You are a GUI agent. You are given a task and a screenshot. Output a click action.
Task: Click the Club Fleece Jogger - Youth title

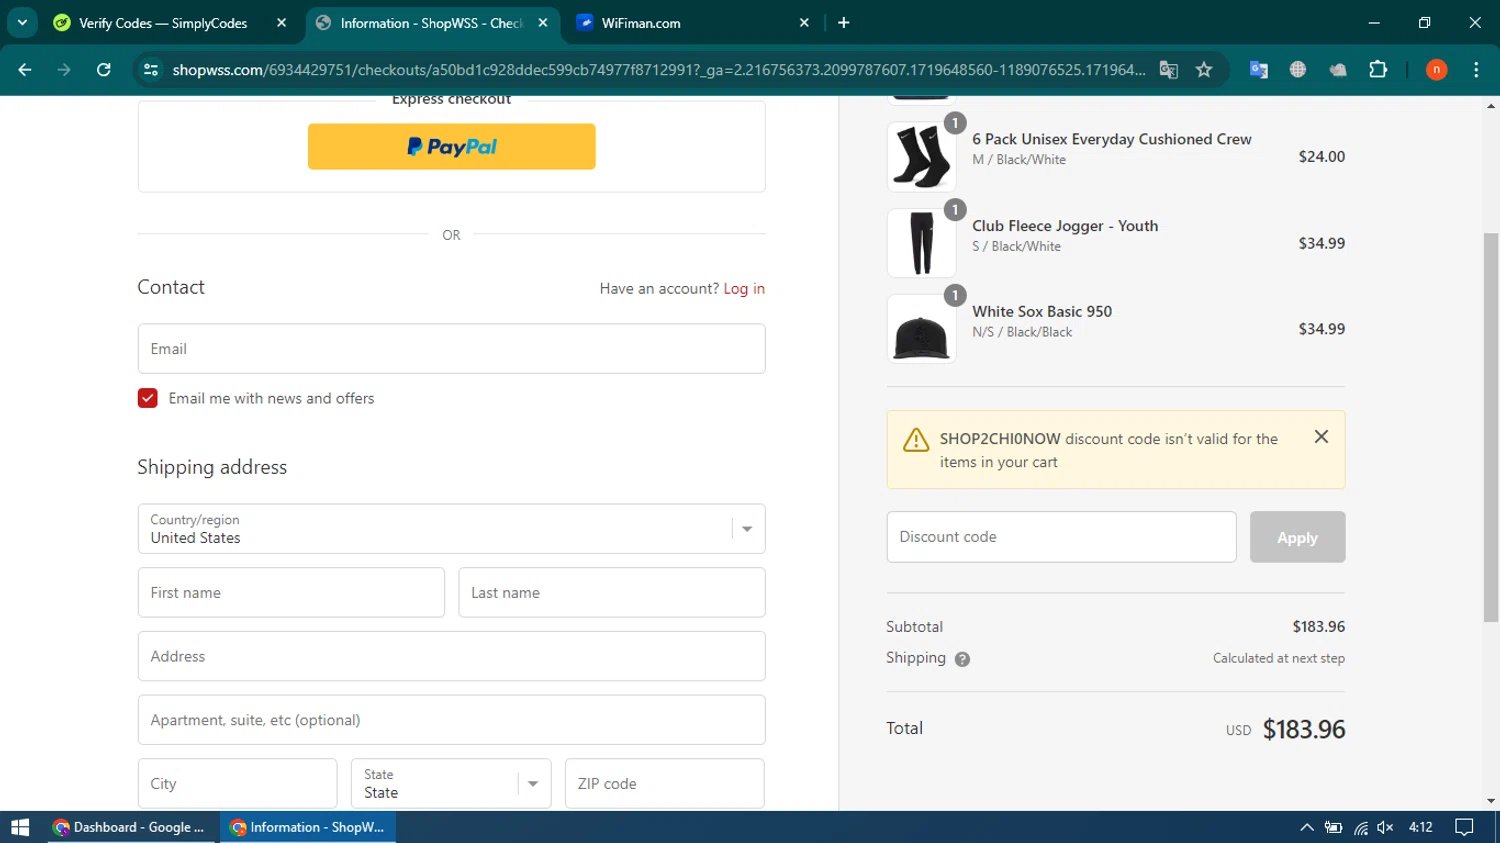(x=1065, y=226)
